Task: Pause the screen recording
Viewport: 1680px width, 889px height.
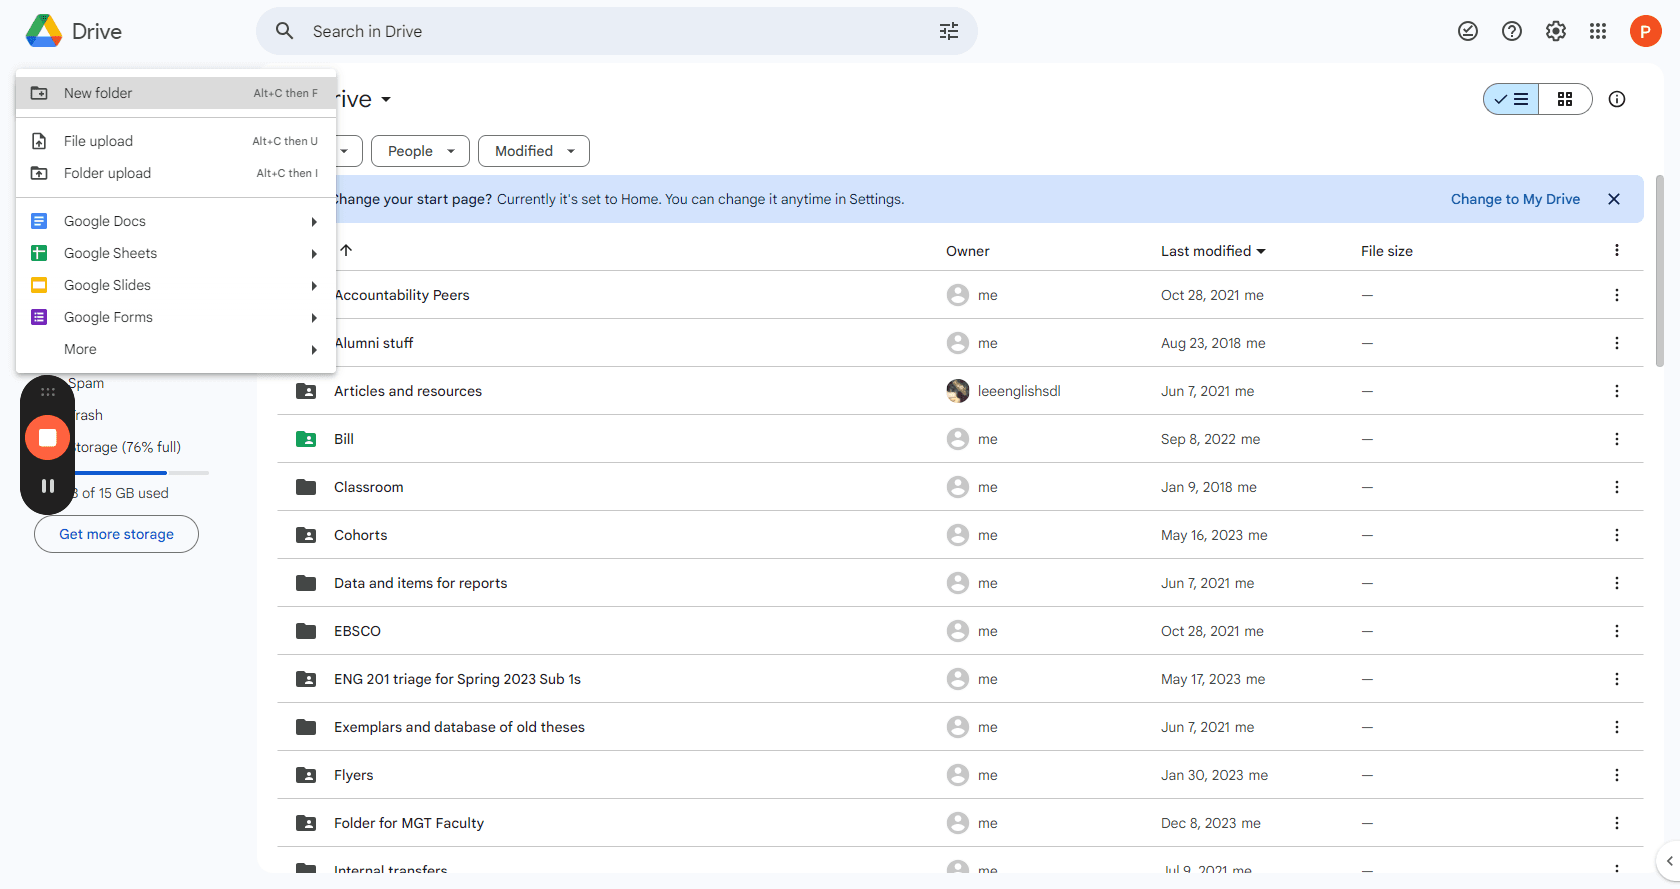Action: coord(47,486)
